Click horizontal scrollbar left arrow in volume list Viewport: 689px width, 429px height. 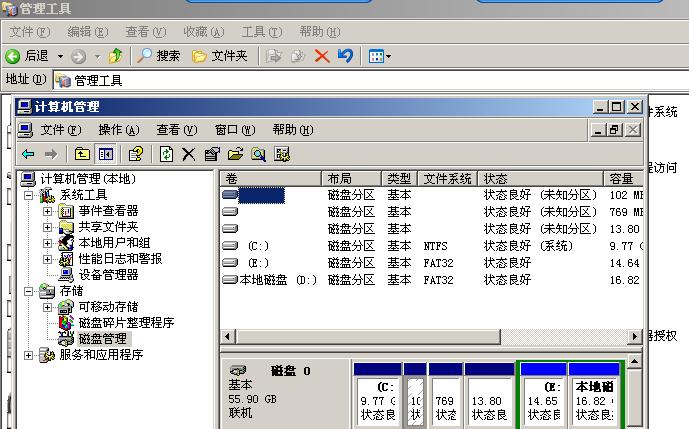227,337
